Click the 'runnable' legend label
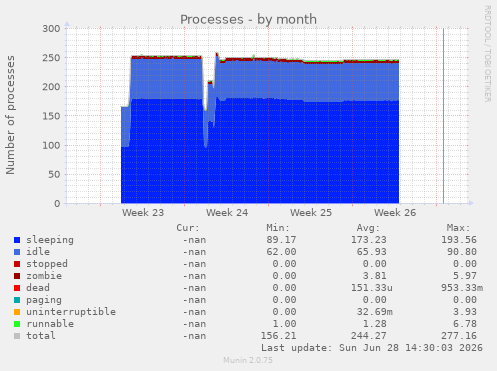This screenshot has width=497, height=371. [x=50, y=324]
